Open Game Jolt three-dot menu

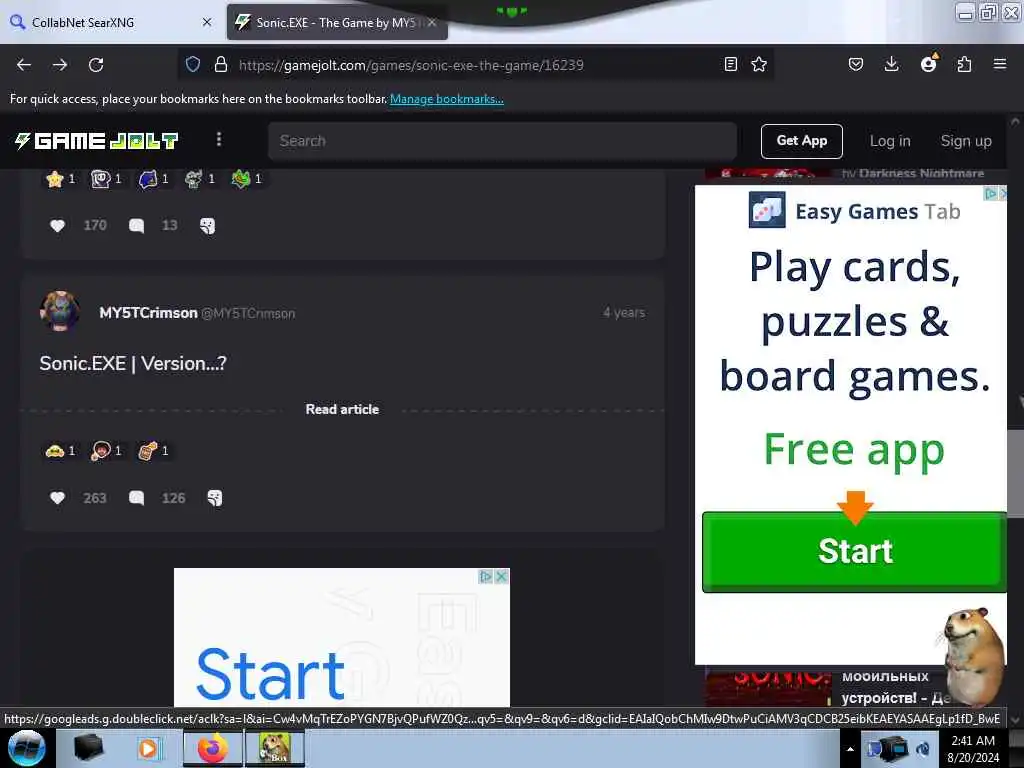(x=219, y=139)
